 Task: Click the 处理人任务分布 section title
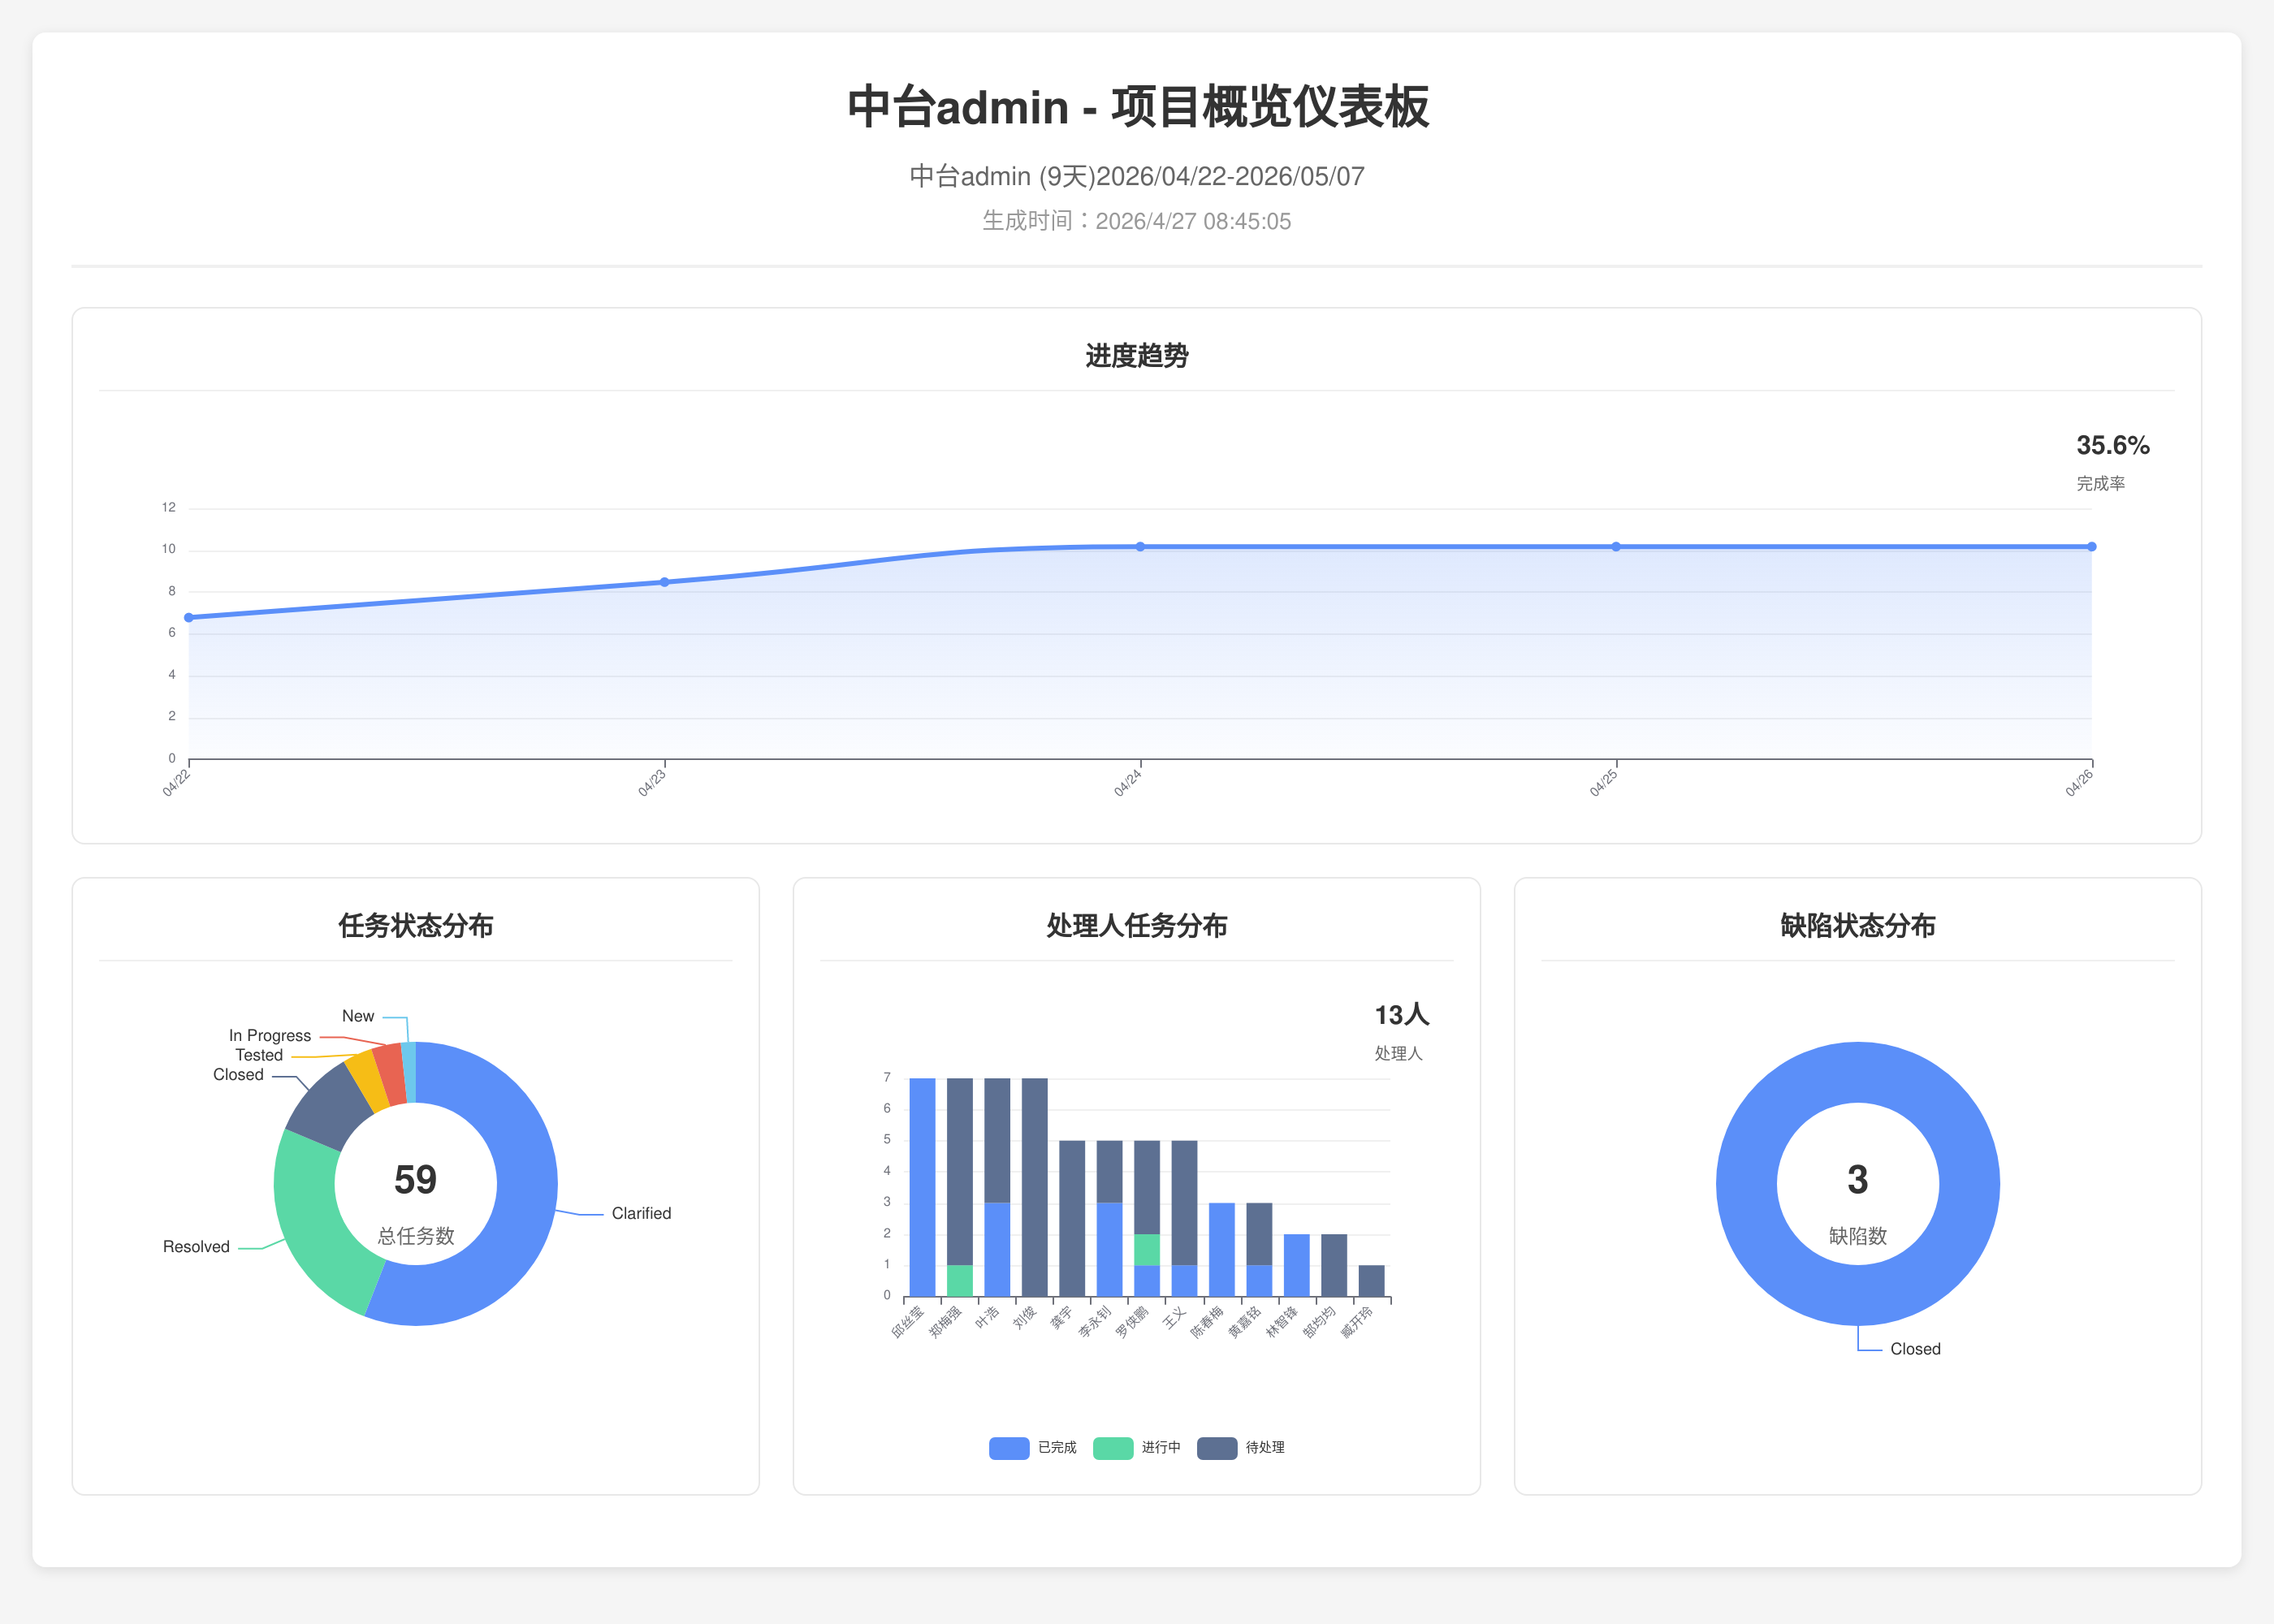[1137, 926]
